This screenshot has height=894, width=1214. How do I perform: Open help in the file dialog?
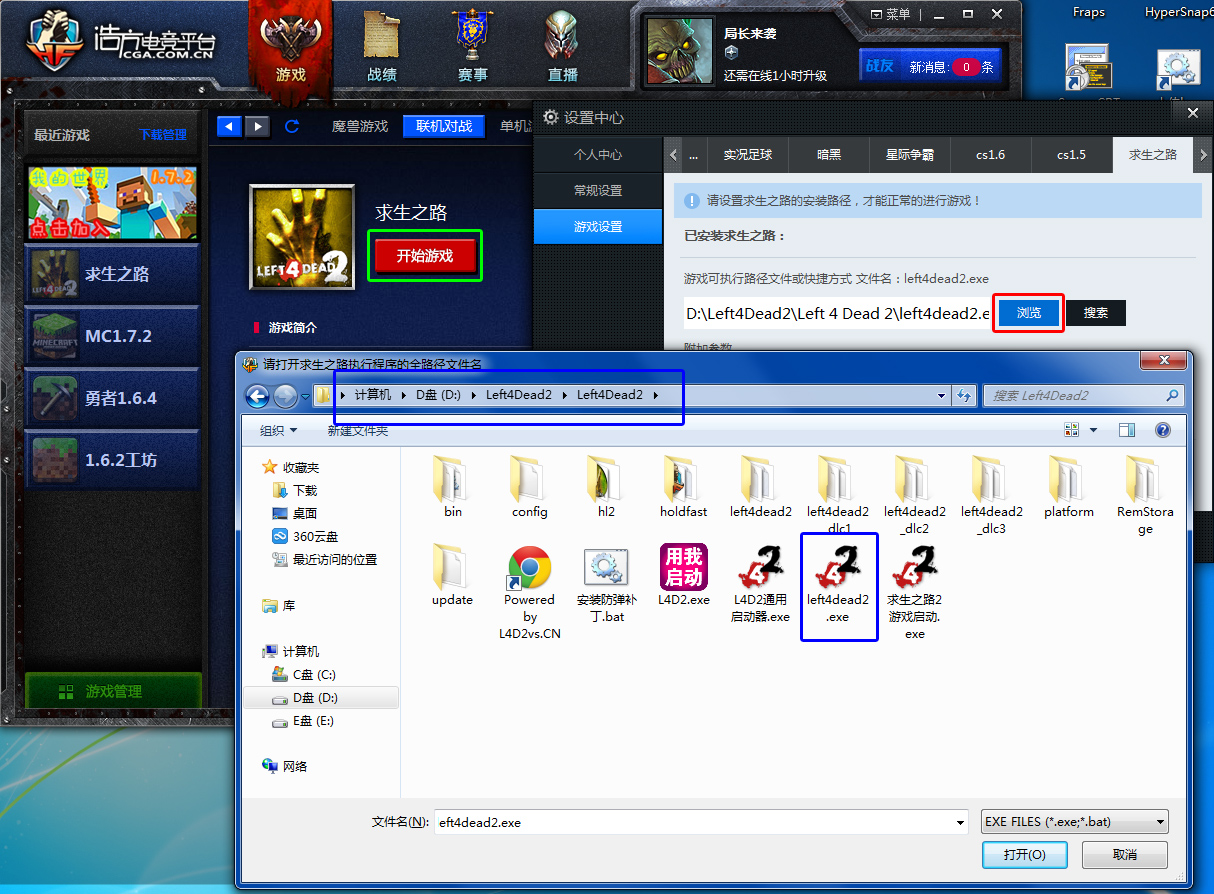(x=1163, y=430)
